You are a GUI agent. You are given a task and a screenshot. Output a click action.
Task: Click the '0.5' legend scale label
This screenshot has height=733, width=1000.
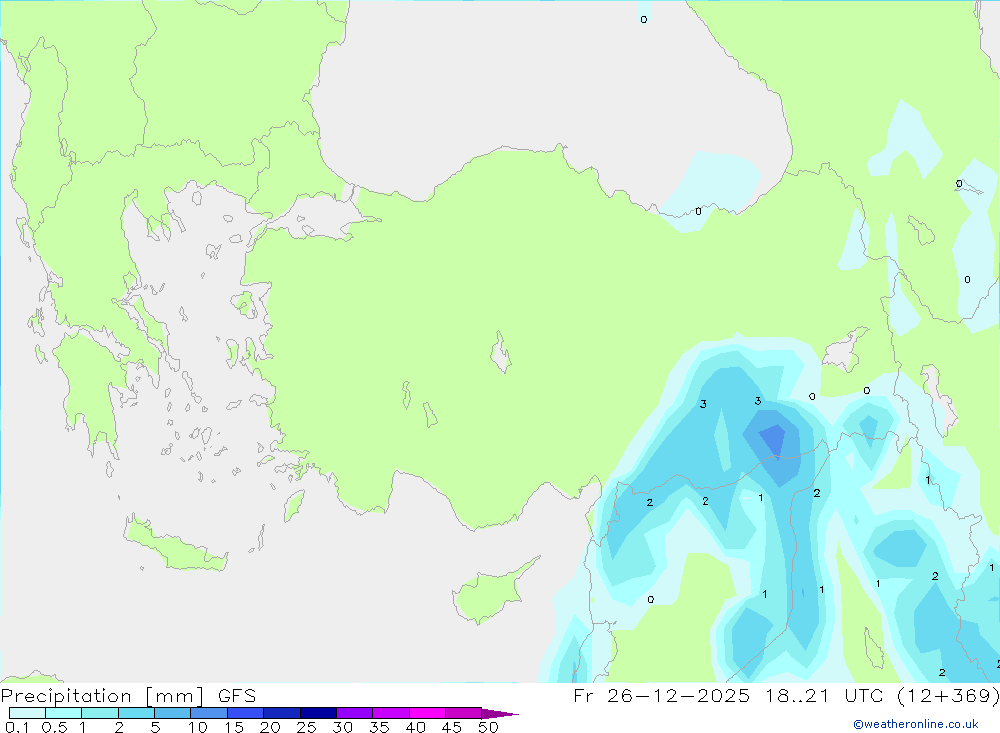[x=54, y=727]
